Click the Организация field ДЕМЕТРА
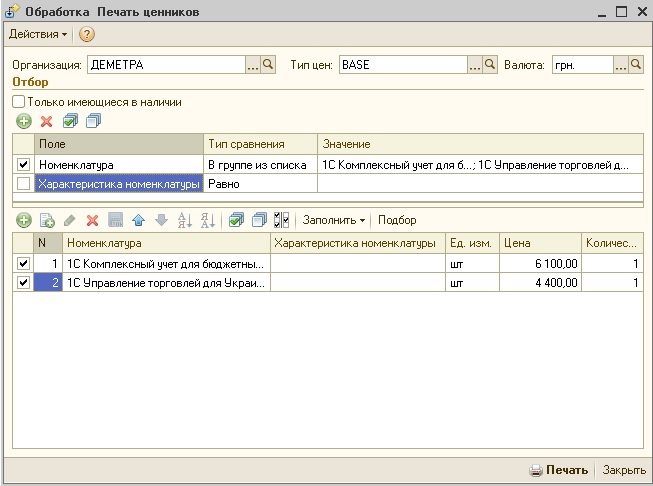The height and width of the screenshot is (486, 653). 166,65
